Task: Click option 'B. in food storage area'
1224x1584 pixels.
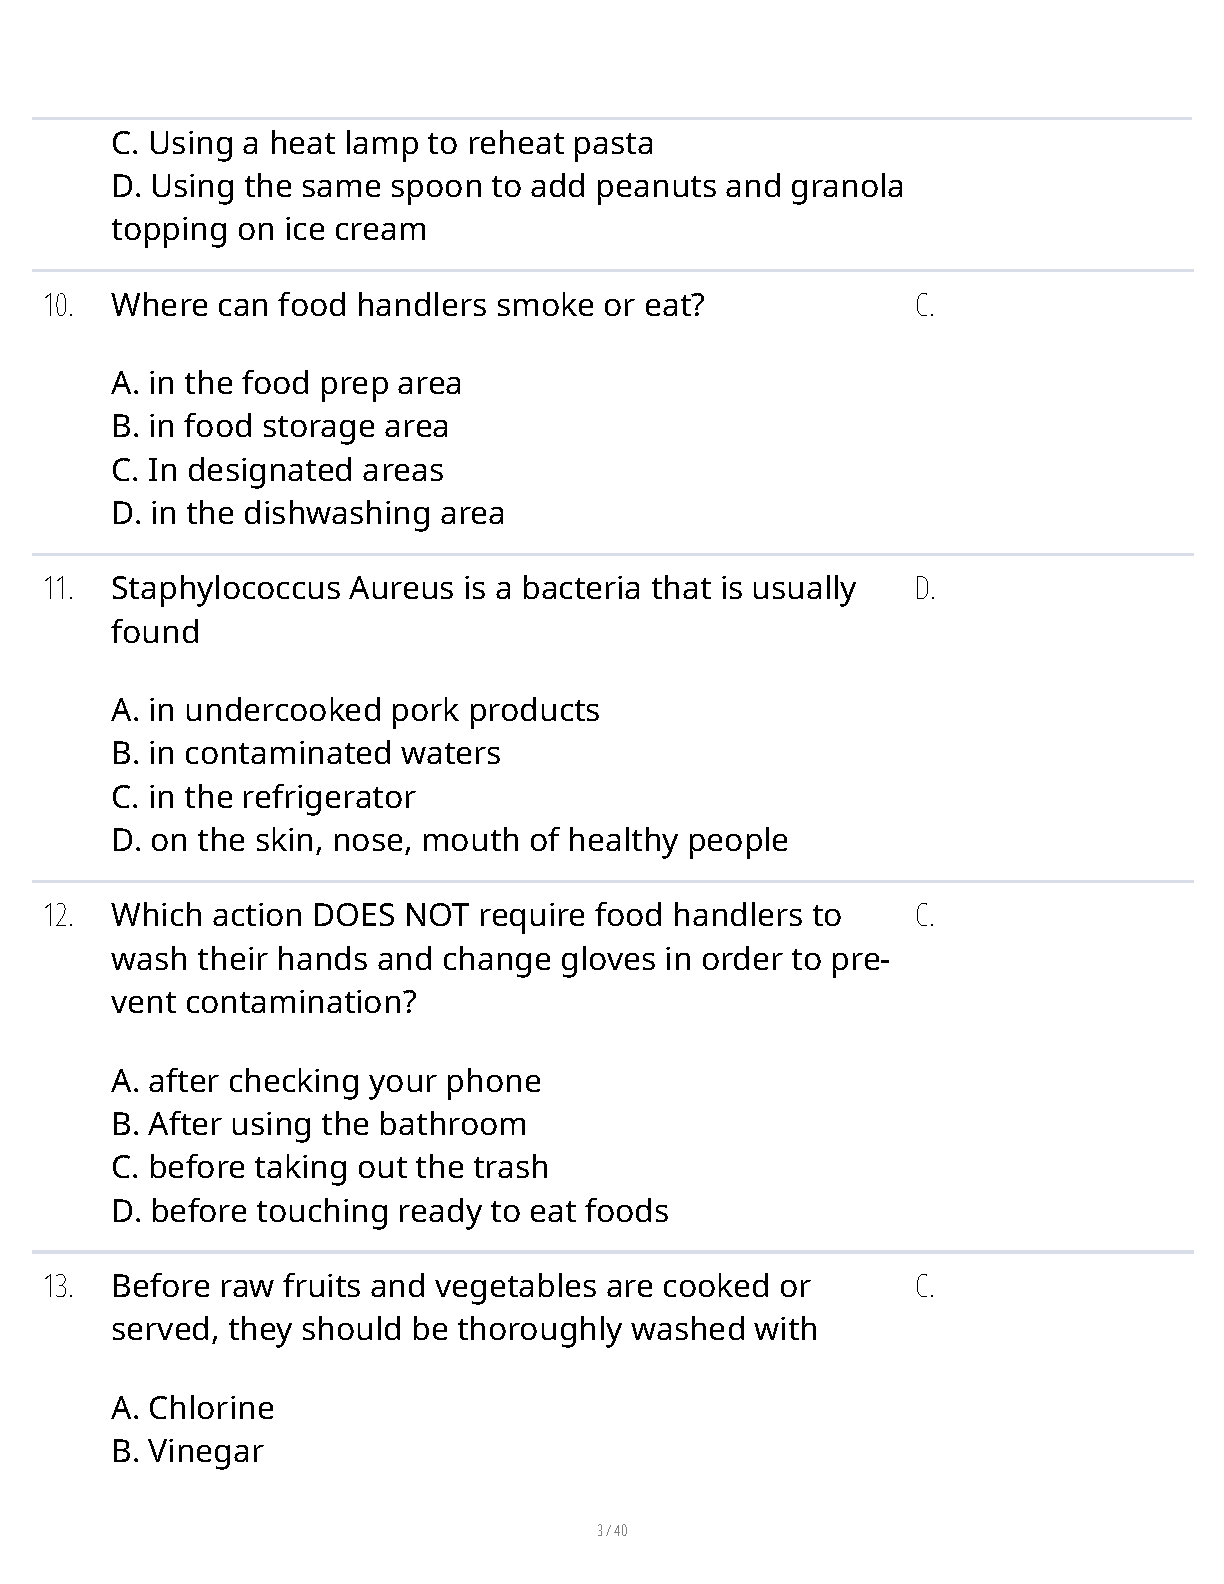Action: click(280, 426)
